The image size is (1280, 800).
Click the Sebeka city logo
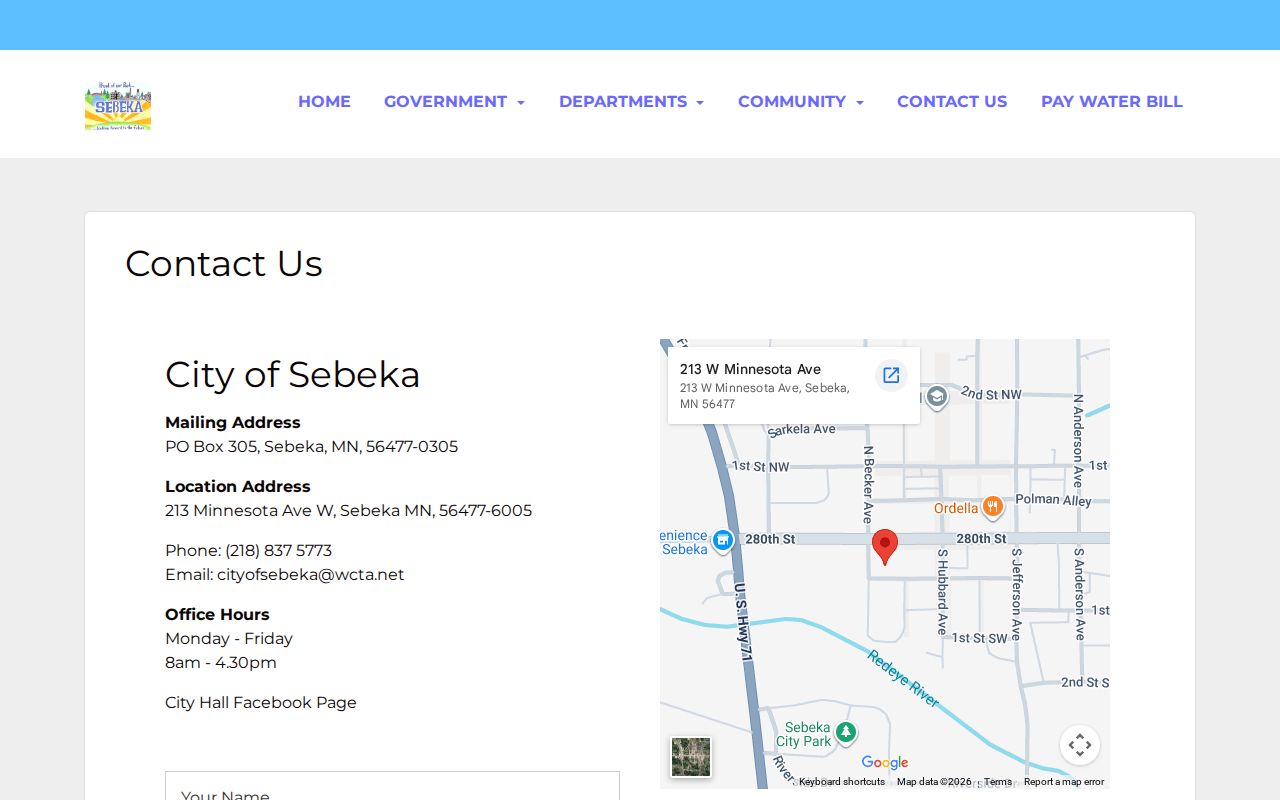point(118,106)
